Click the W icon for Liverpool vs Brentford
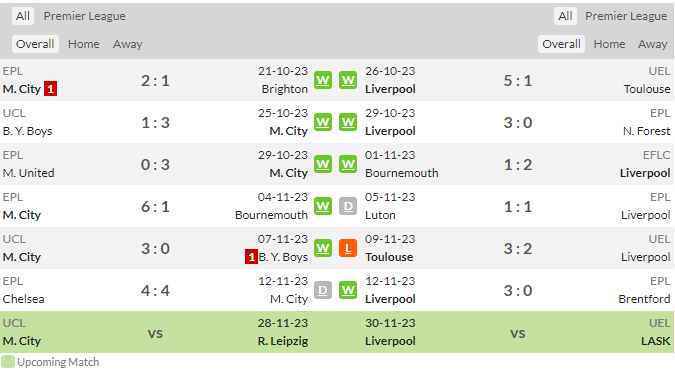 [348, 290]
